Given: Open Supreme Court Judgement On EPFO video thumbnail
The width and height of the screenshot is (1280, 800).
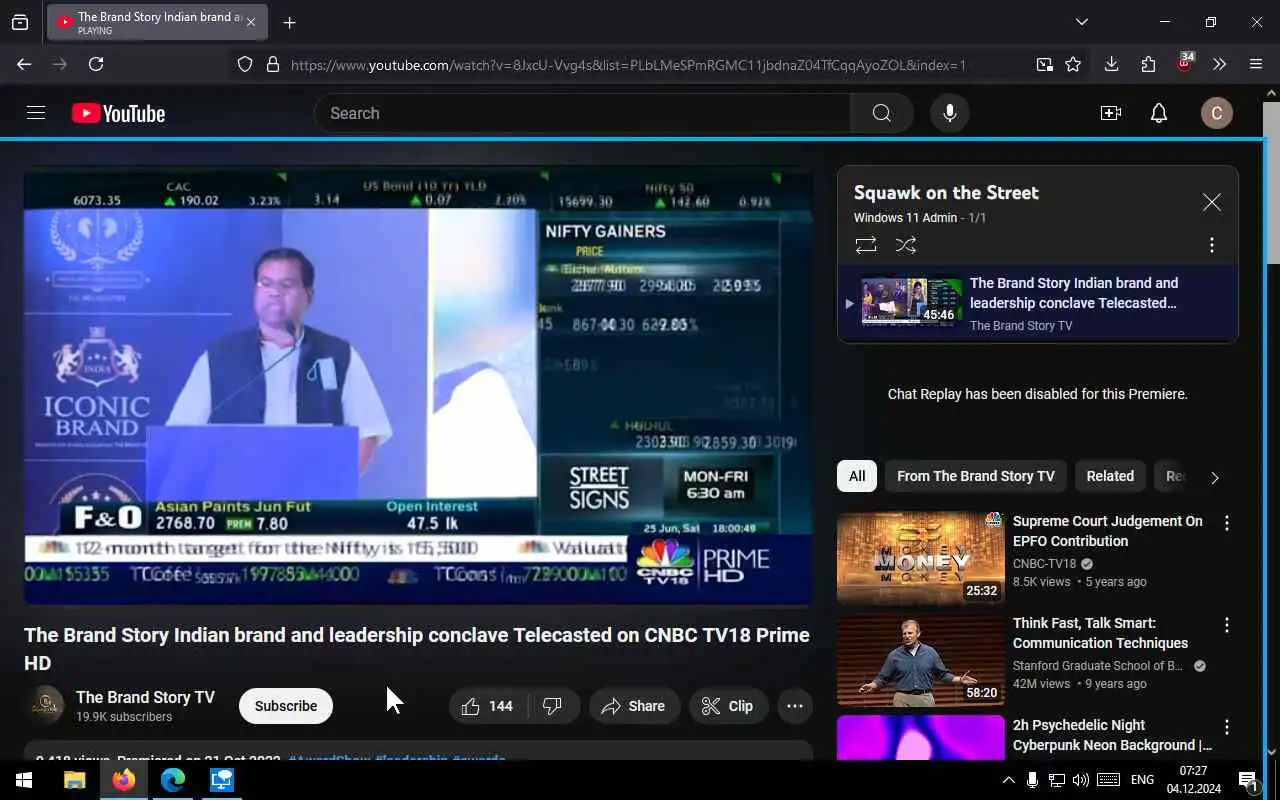Looking at the screenshot, I should [921, 558].
